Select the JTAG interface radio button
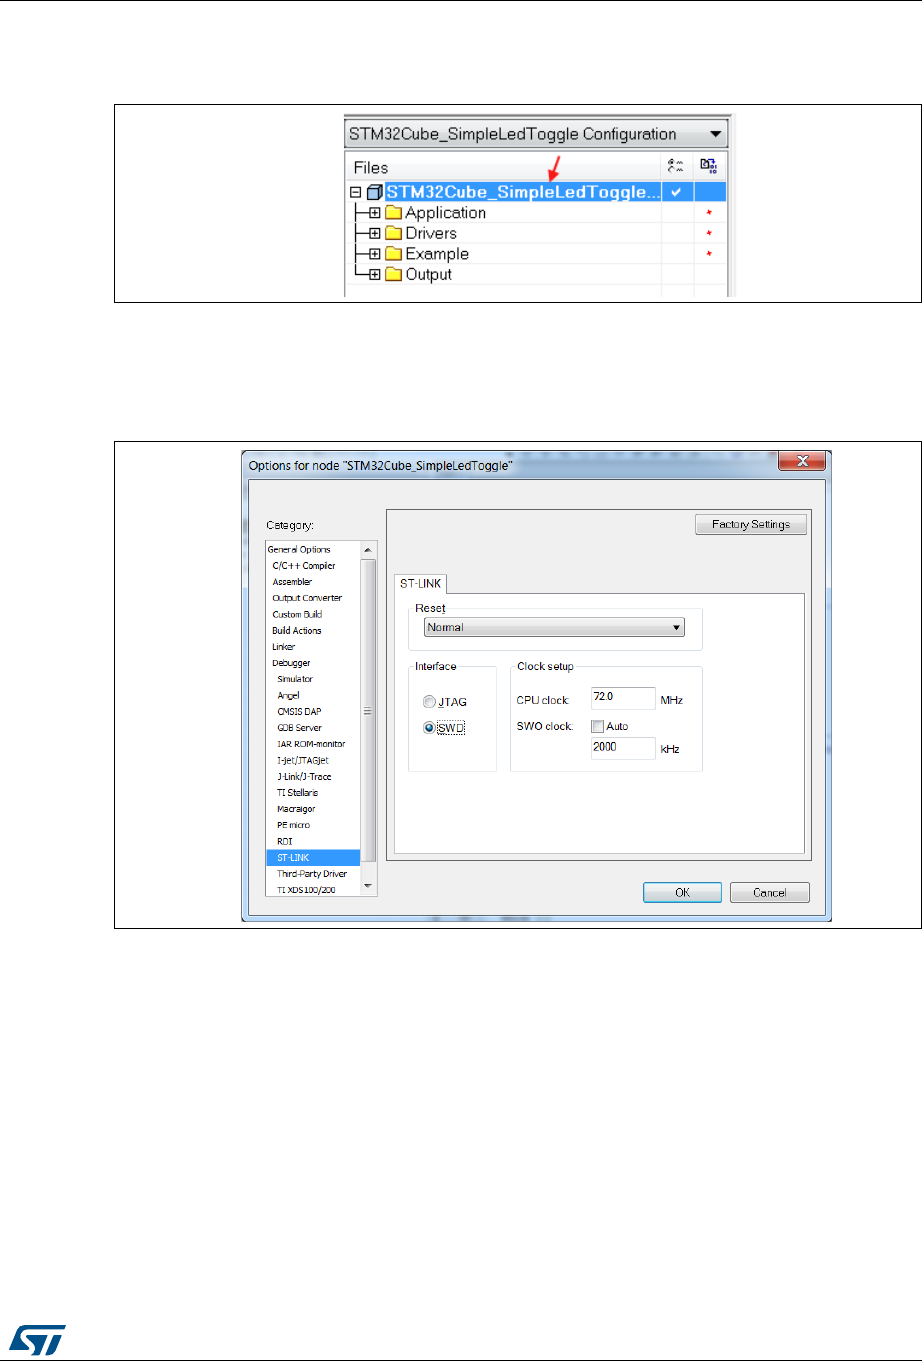 pos(430,702)
